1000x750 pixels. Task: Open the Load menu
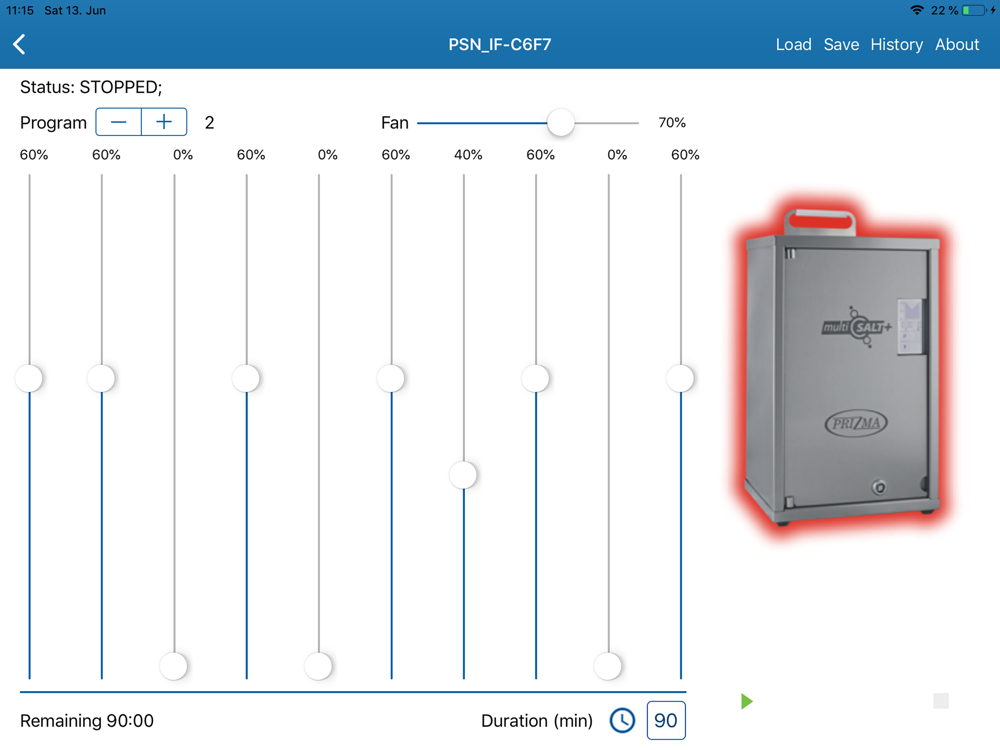[793, 45]
